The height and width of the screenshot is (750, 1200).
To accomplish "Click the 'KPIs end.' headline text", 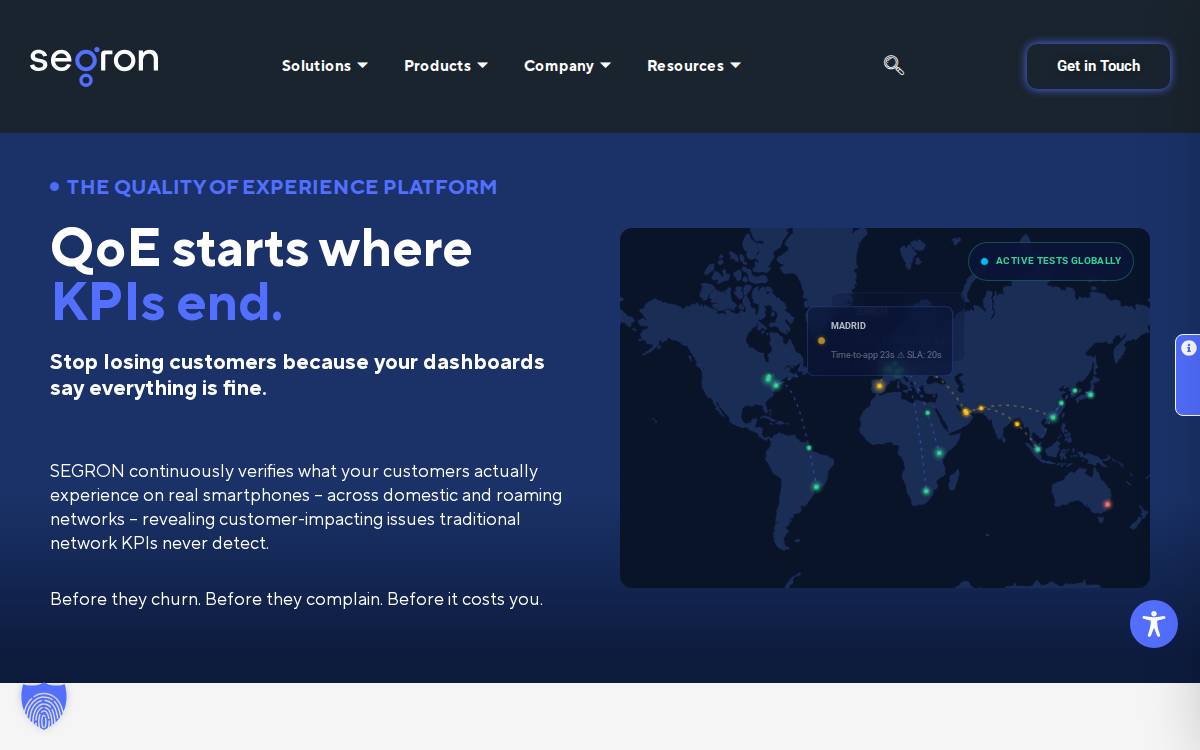I will pyautogui.click(x=167, y=301).
